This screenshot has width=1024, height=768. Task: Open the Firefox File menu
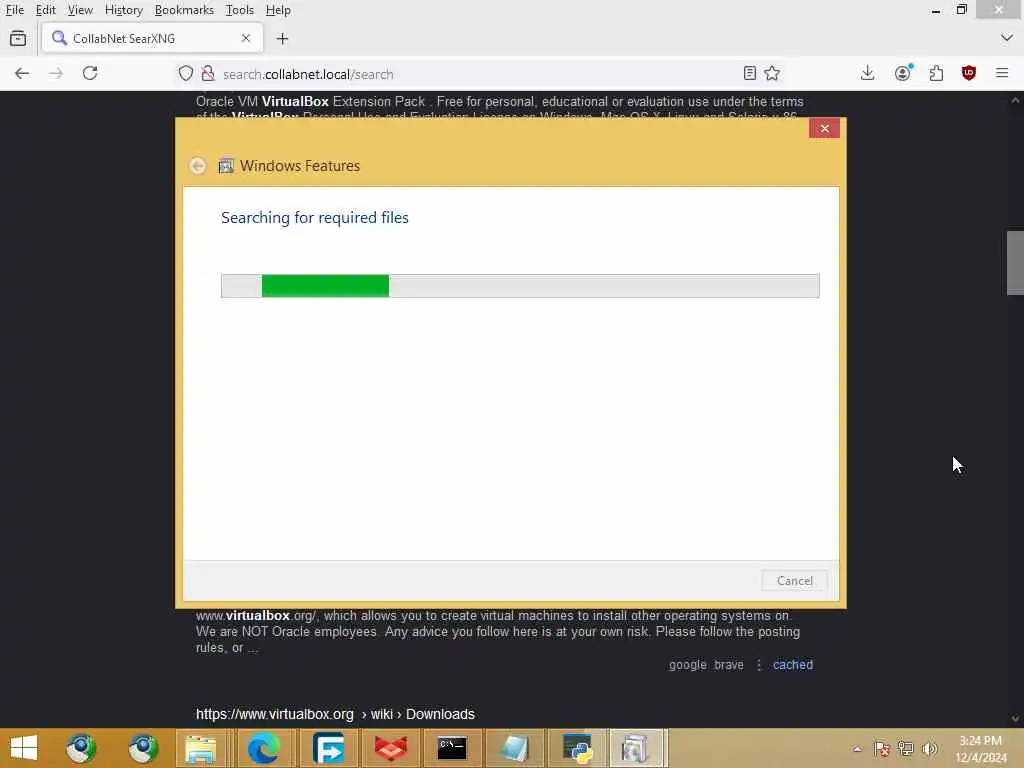click(14, 10)
